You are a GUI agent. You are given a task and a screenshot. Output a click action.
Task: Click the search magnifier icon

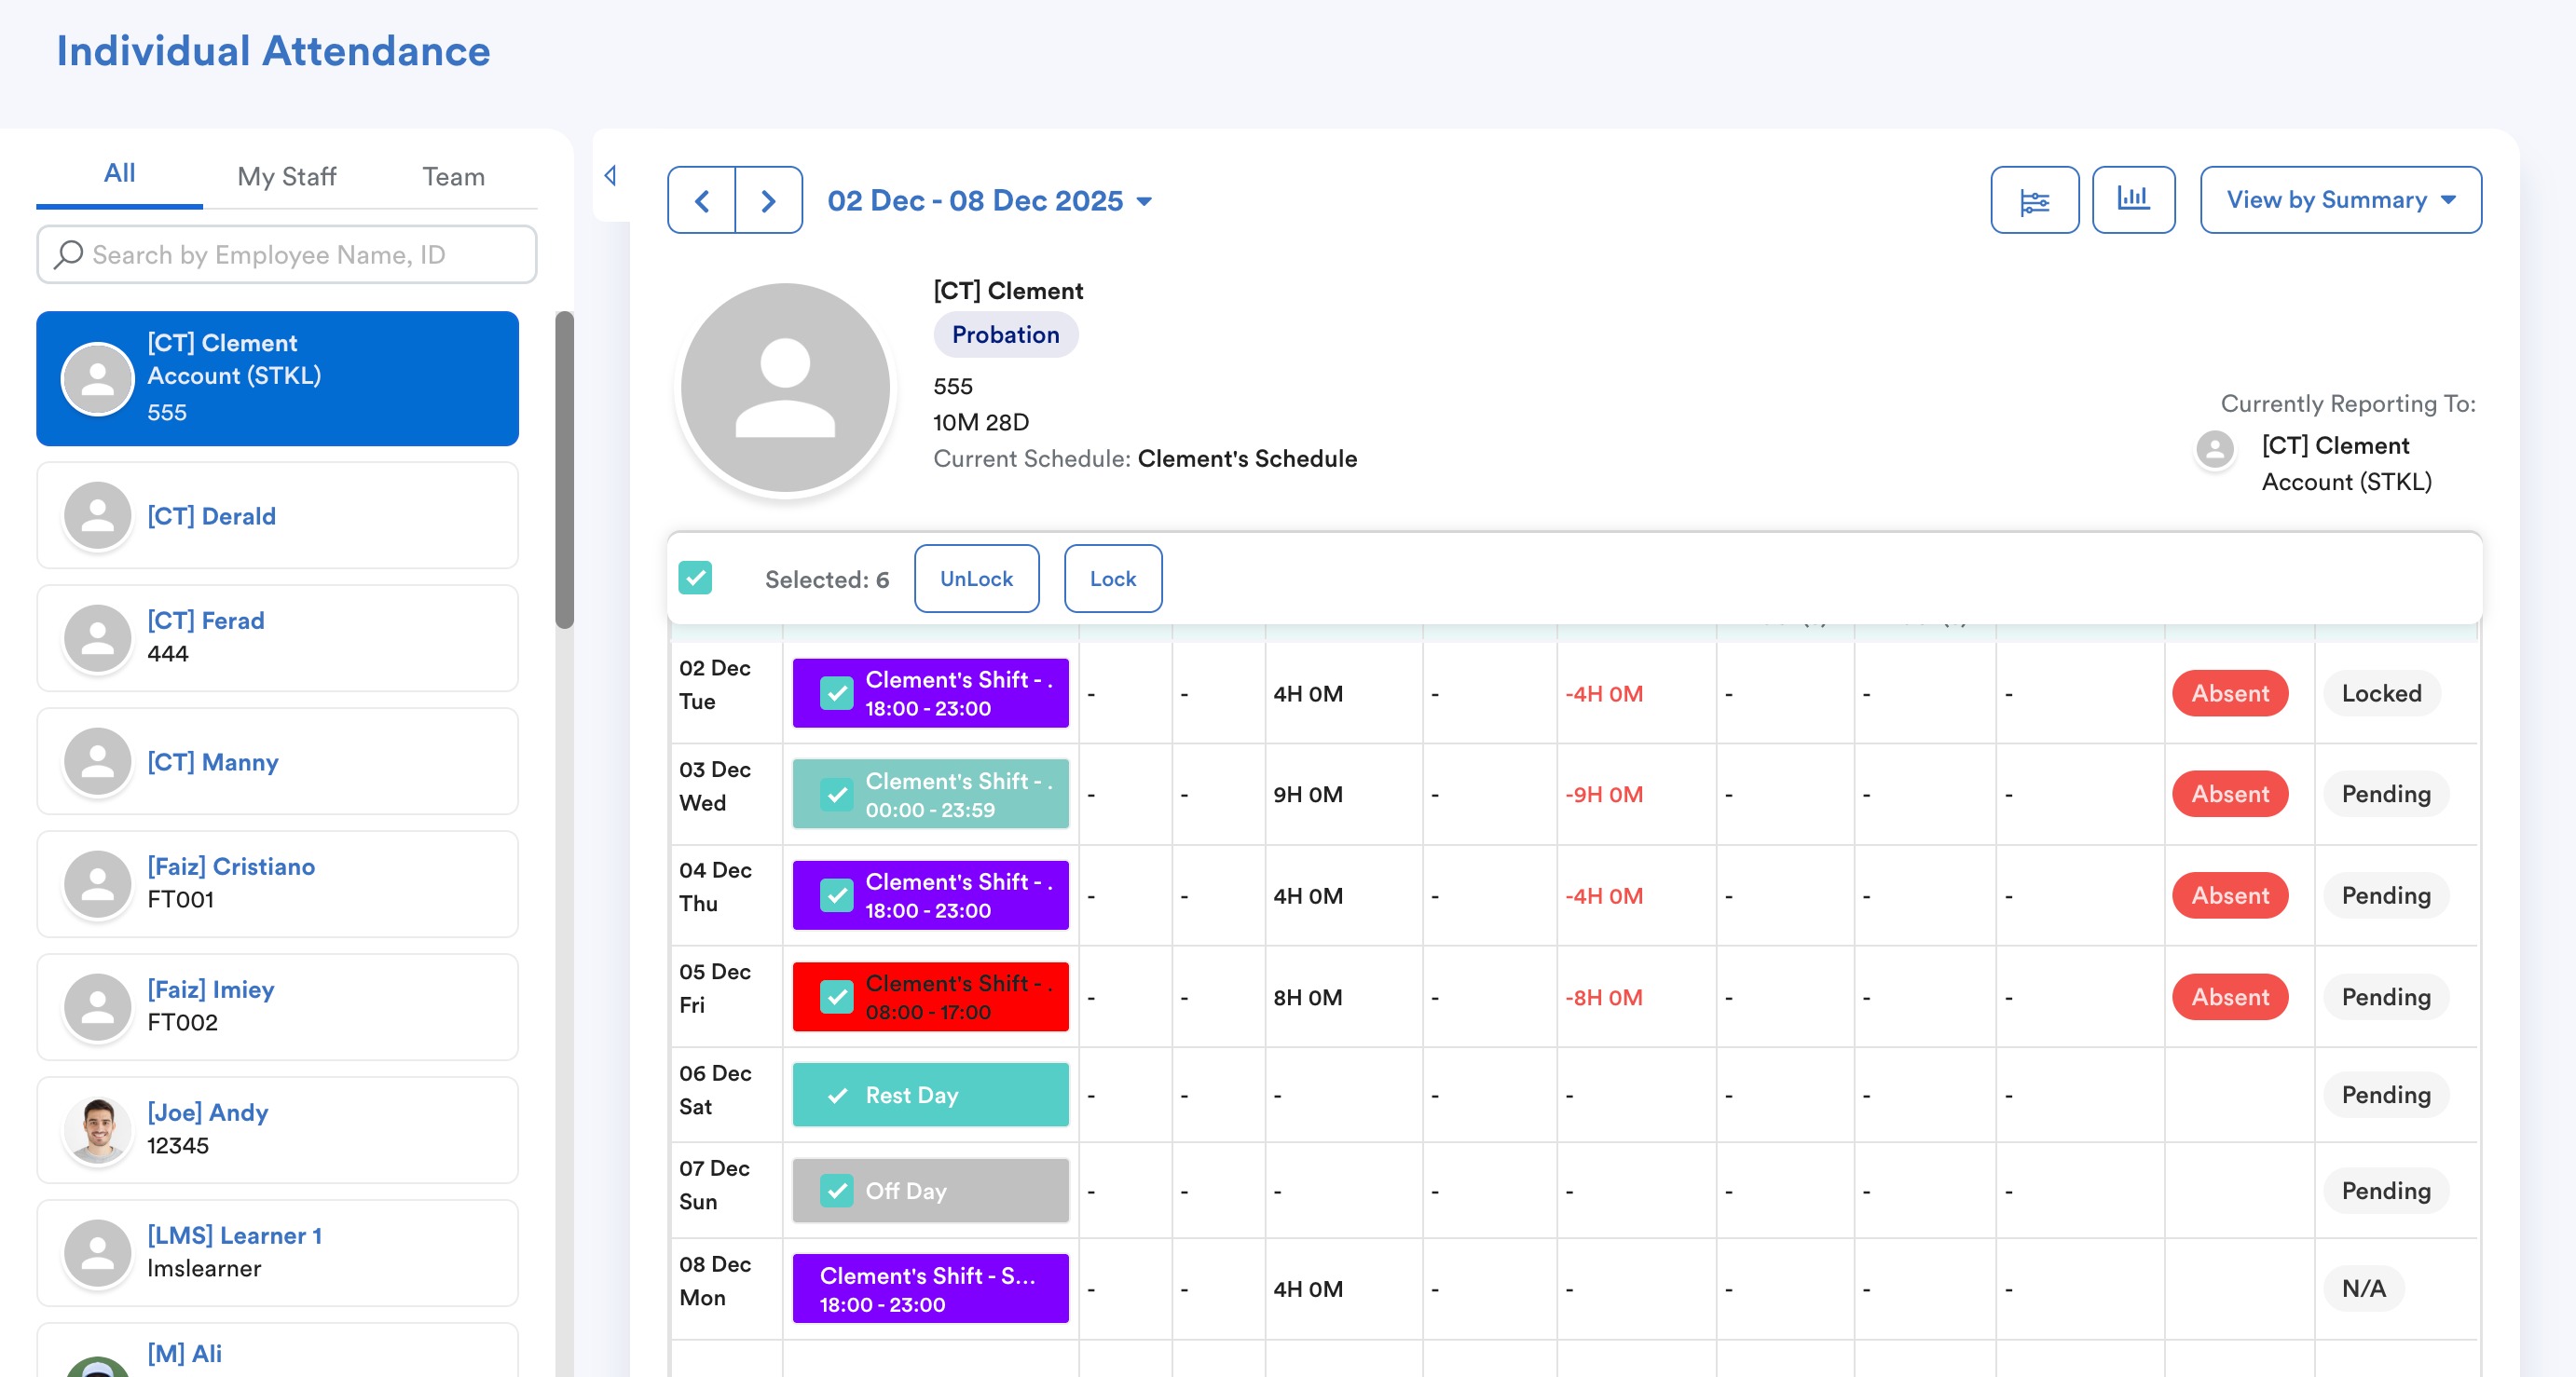pos(68,255)
